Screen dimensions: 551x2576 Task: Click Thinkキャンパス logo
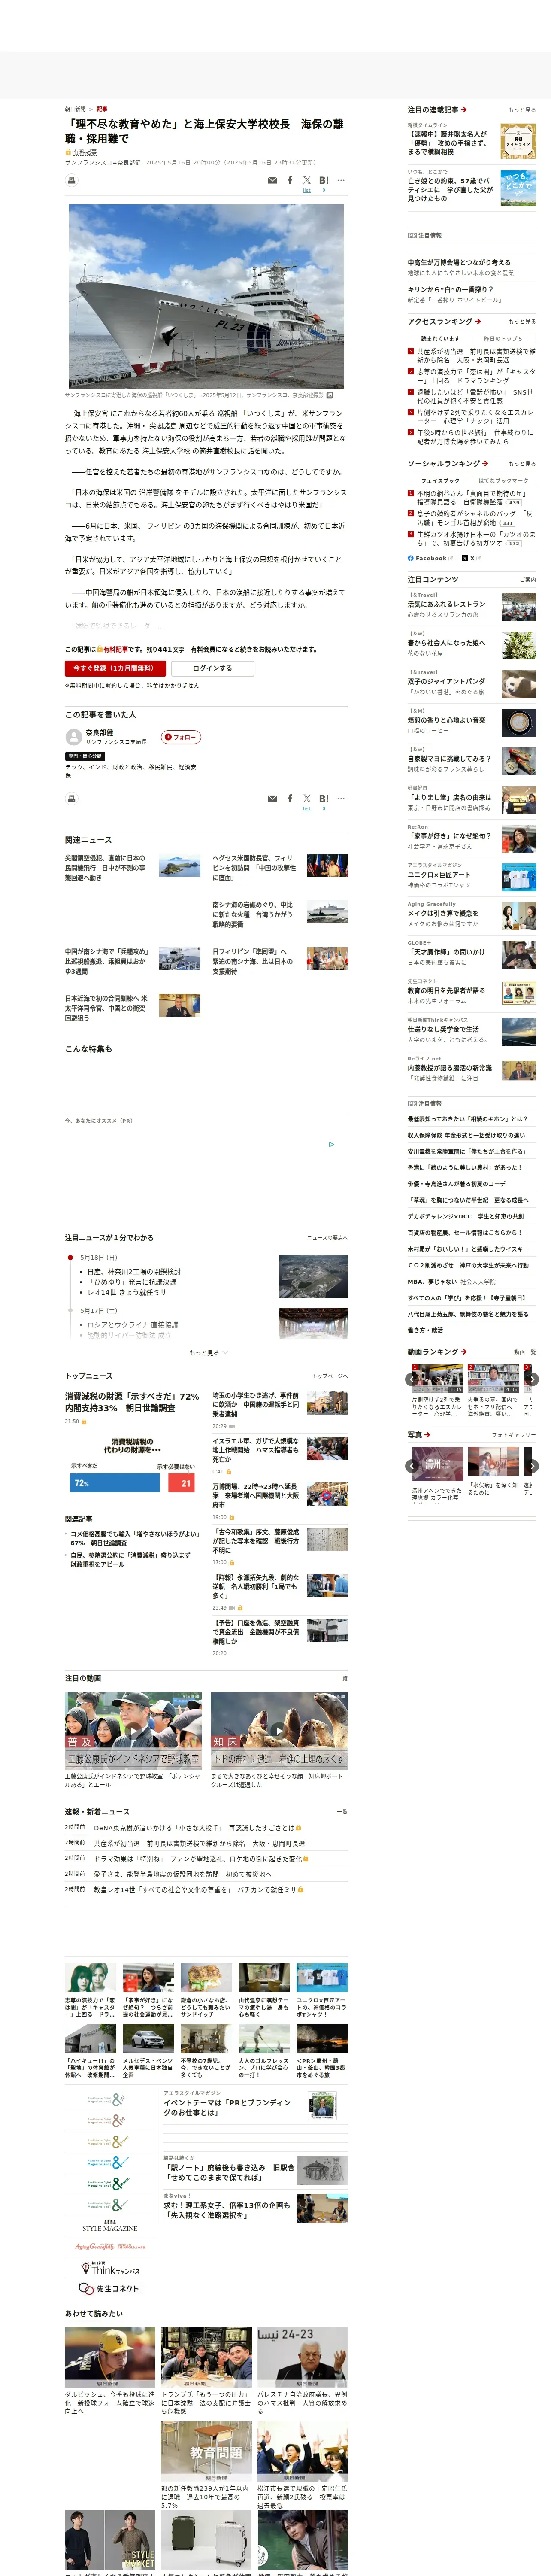click(110, 2268)
